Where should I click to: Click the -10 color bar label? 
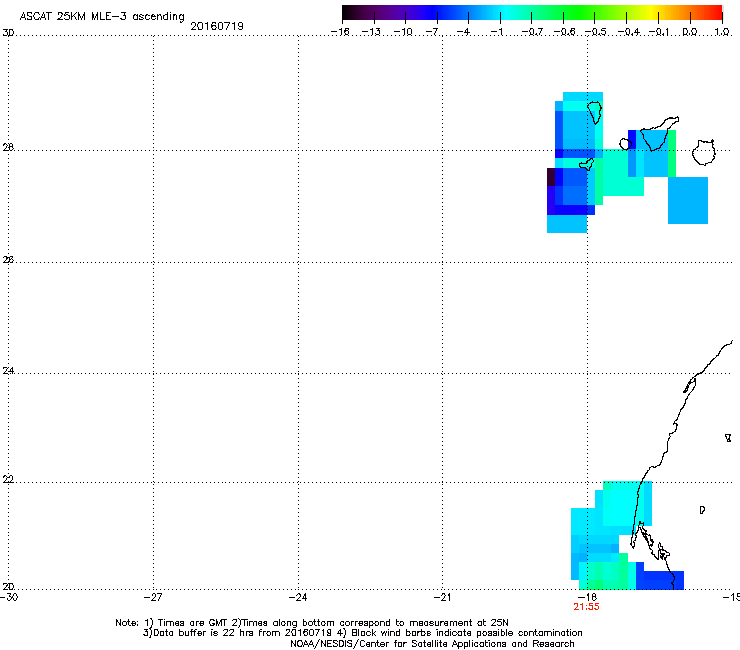point(403,32)
